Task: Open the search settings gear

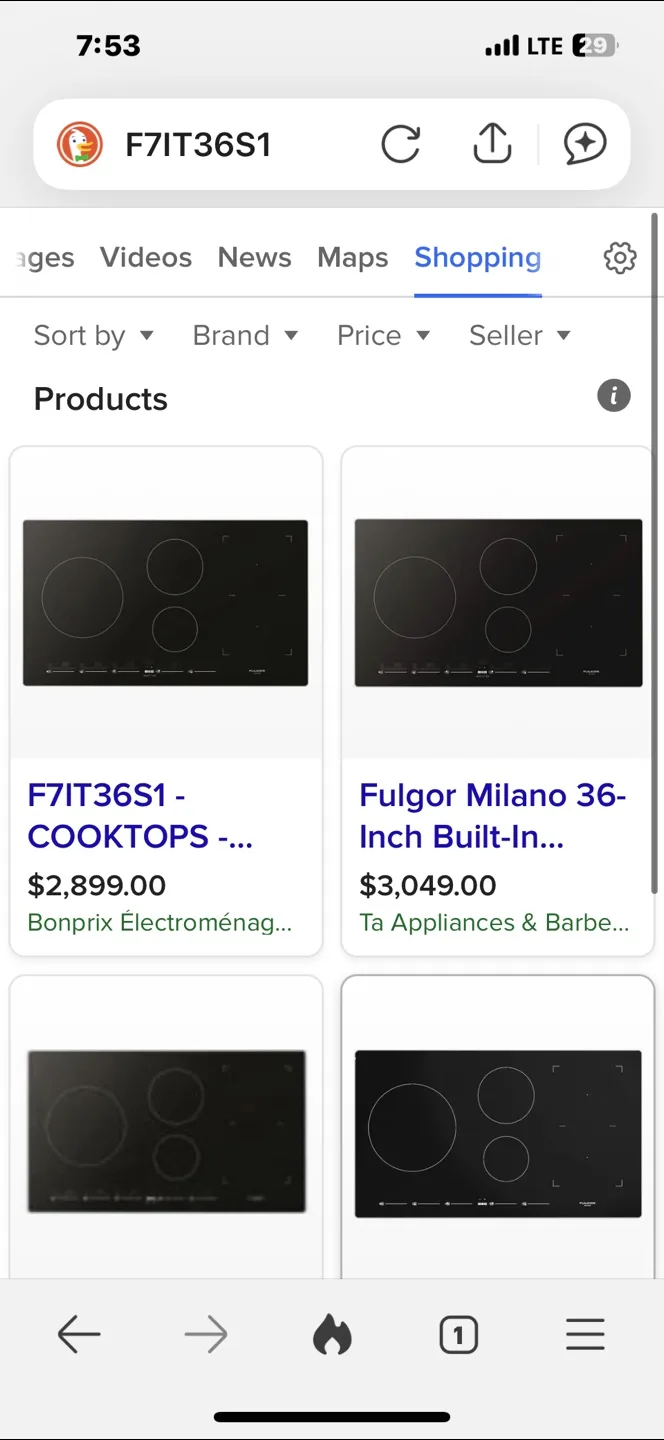Action: tap(619, 258)
